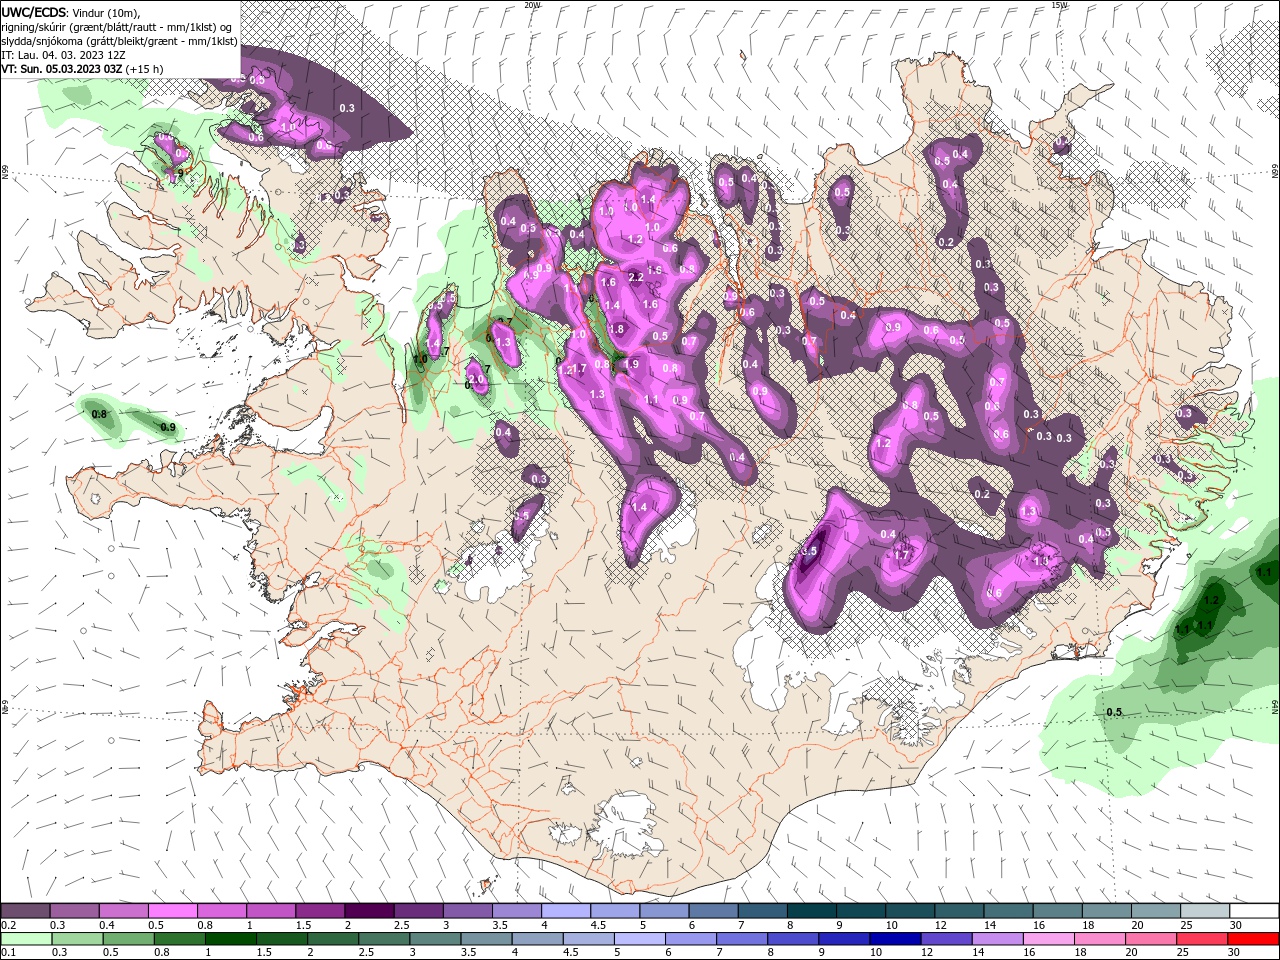This screenshot has height=960, width=1280.
Task: Click the palest green rain swatch at 0.1
Action: (26, 938)
